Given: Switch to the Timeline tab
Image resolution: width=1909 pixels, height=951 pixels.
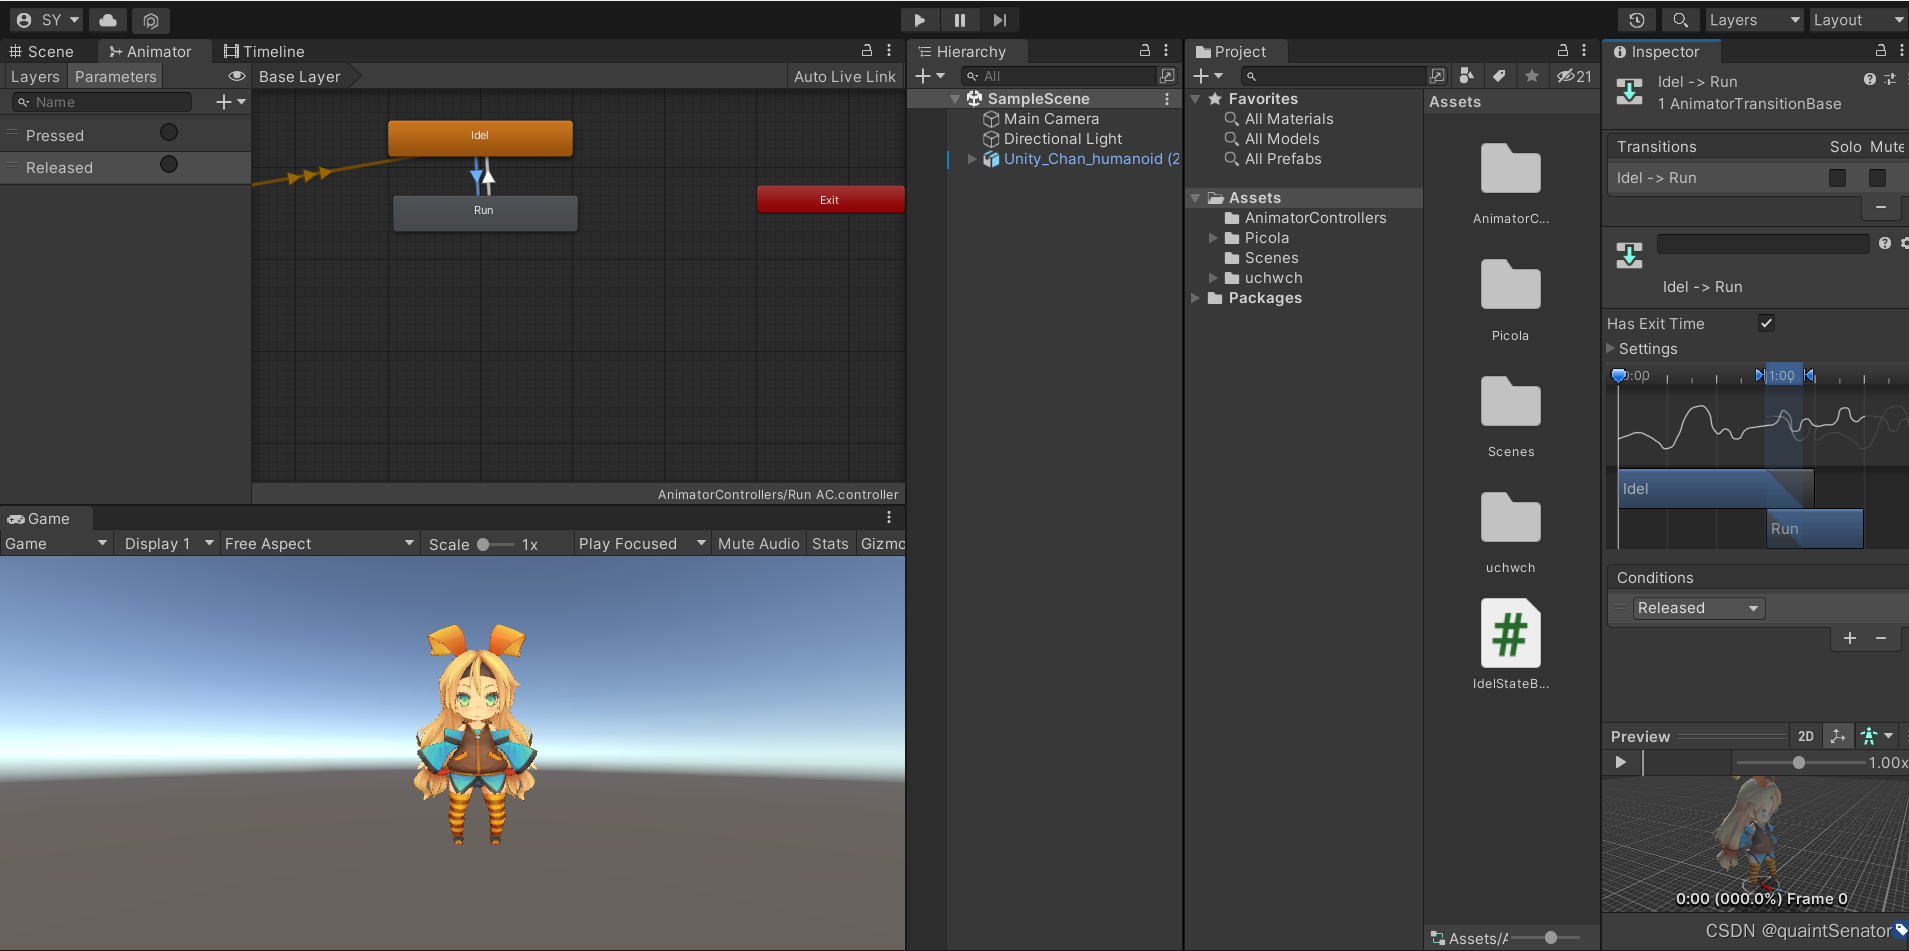Looking at the screenshot, I should 264,52.
